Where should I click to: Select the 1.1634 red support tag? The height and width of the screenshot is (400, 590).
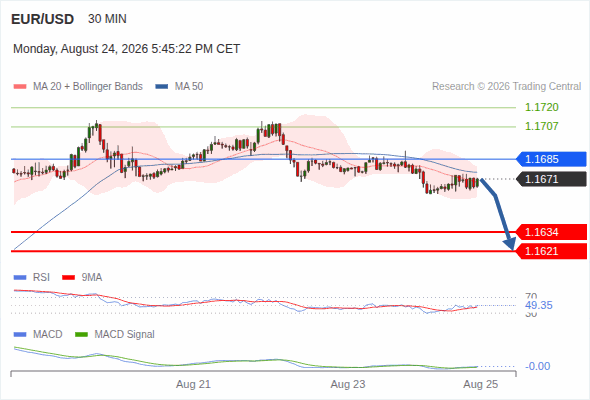(551, 232)
